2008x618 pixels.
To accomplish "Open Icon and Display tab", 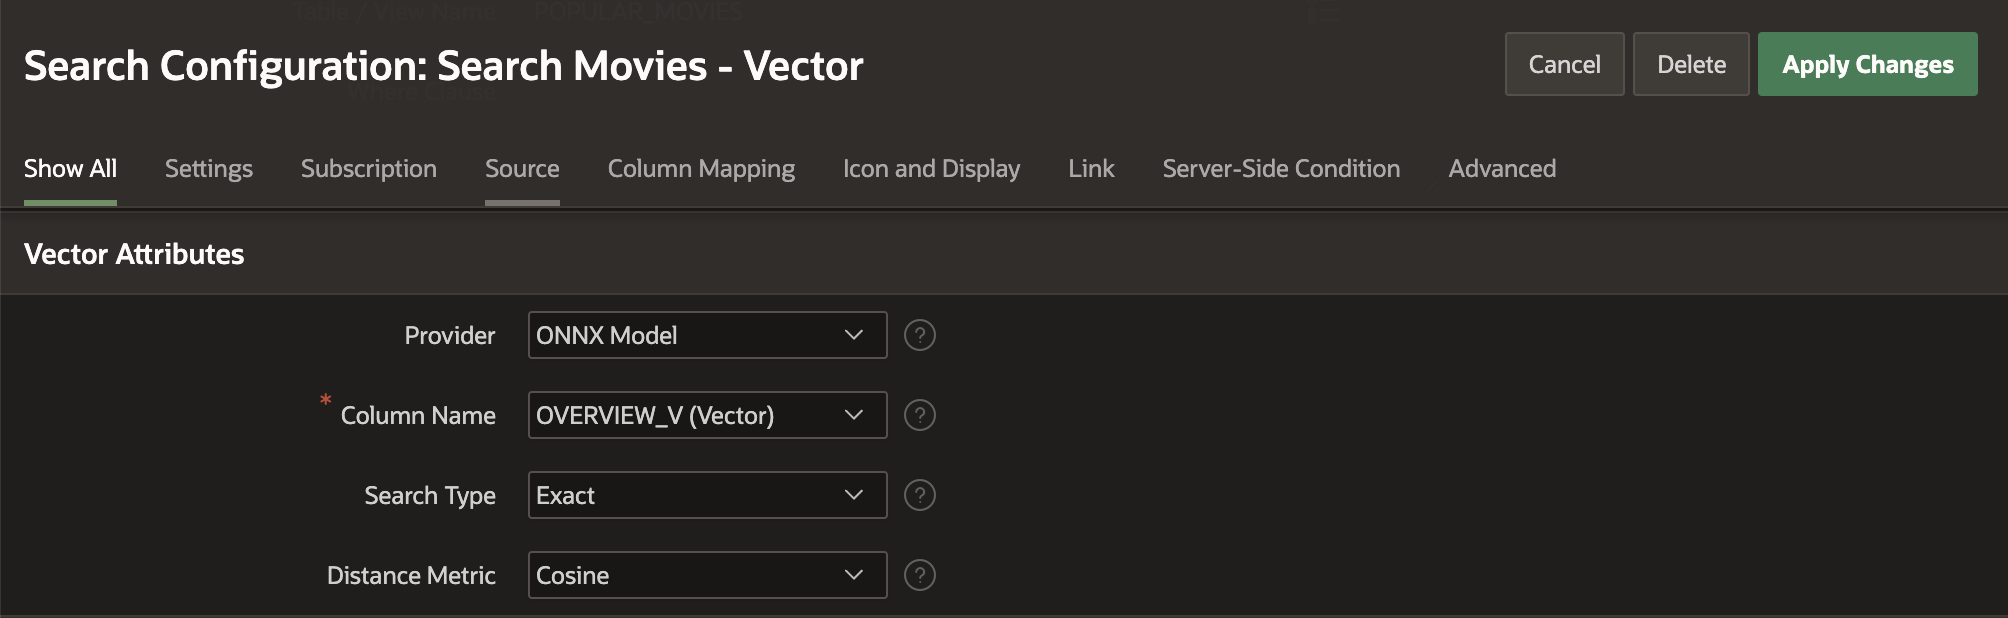I will click(x=931, y=168).
